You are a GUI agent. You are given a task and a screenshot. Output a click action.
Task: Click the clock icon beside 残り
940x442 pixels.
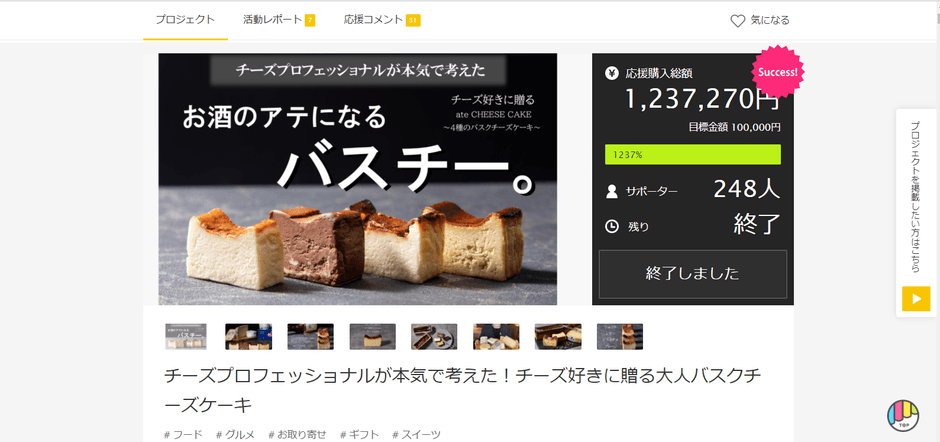(x=611, y=226)
